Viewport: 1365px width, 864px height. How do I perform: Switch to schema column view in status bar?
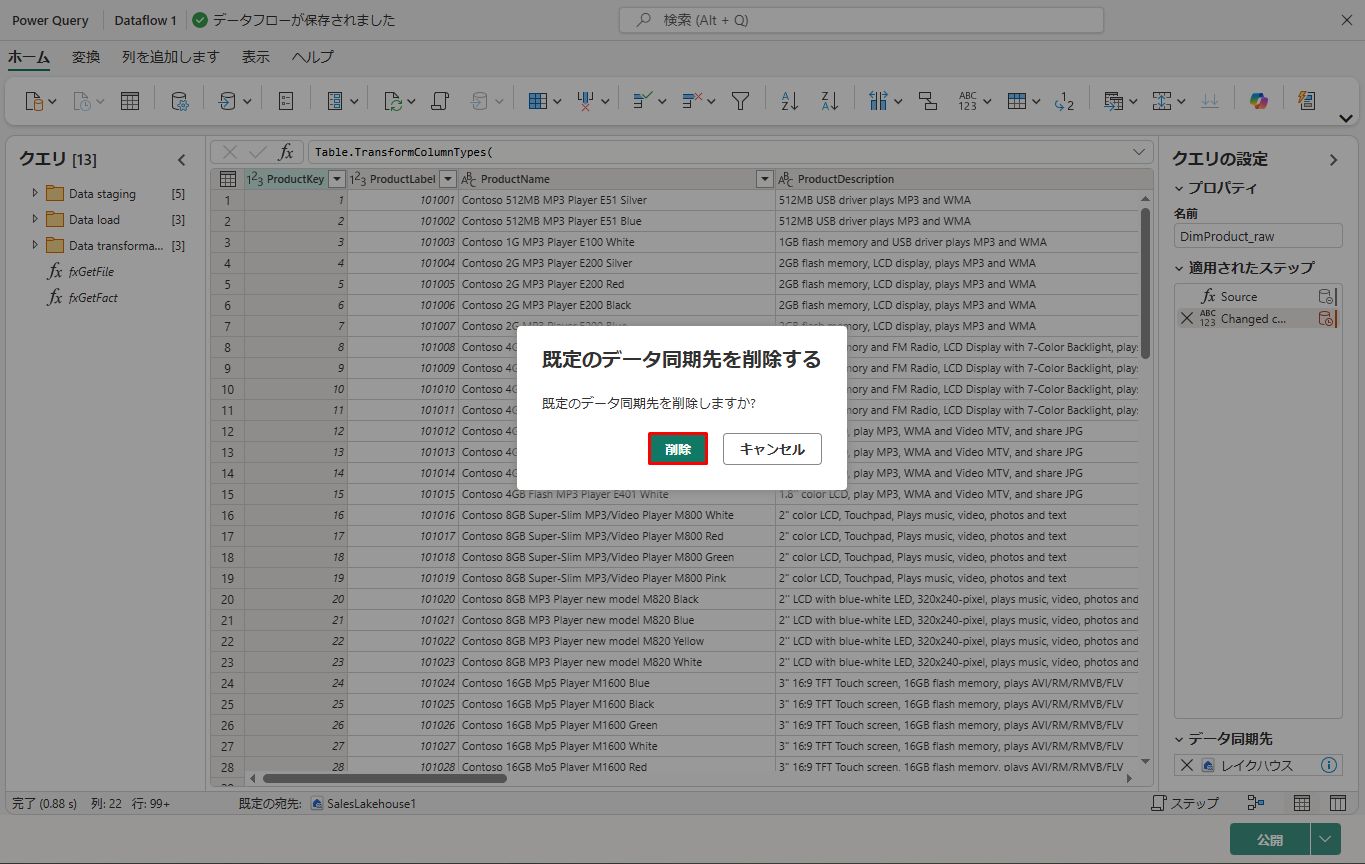(1337, 803)
